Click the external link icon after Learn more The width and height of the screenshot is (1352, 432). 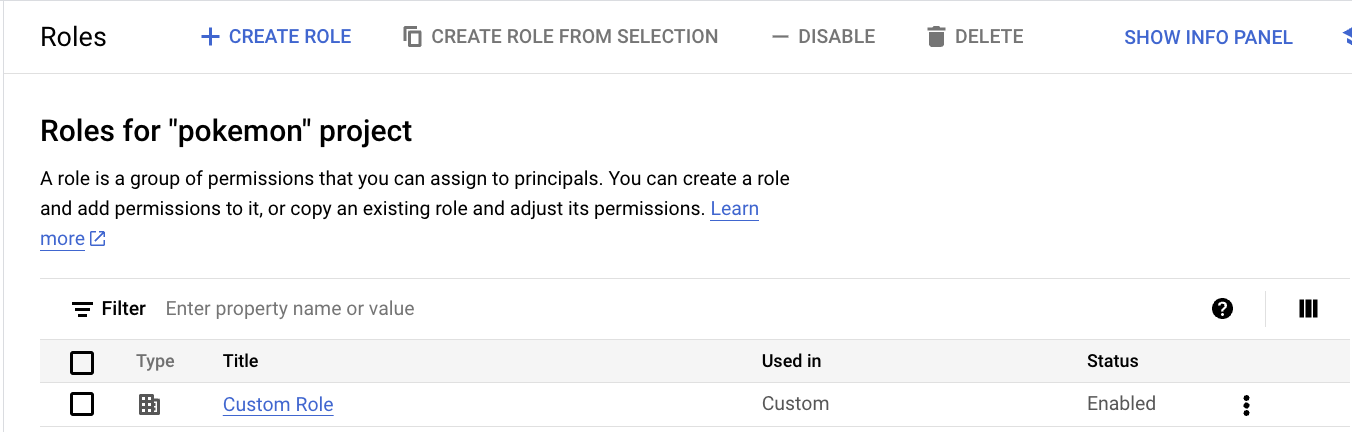(98, 239)
